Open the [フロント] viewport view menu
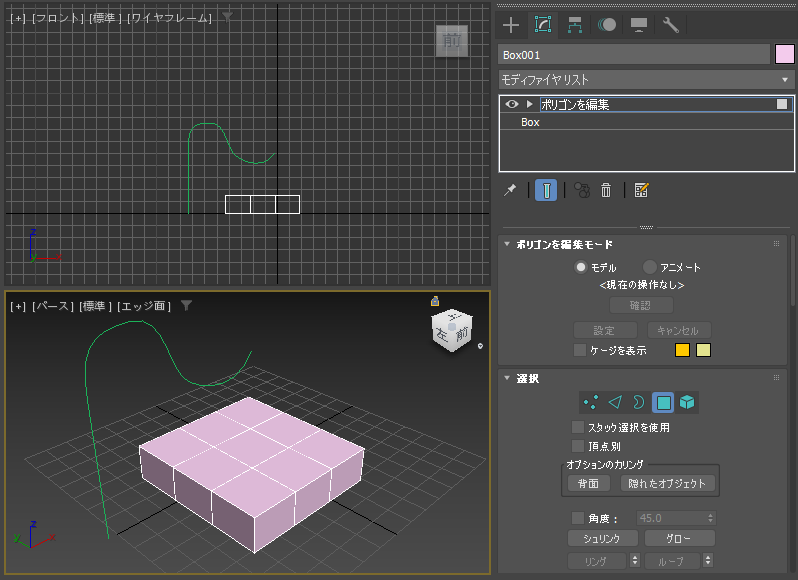798x580 pixels. pos(58,18)
